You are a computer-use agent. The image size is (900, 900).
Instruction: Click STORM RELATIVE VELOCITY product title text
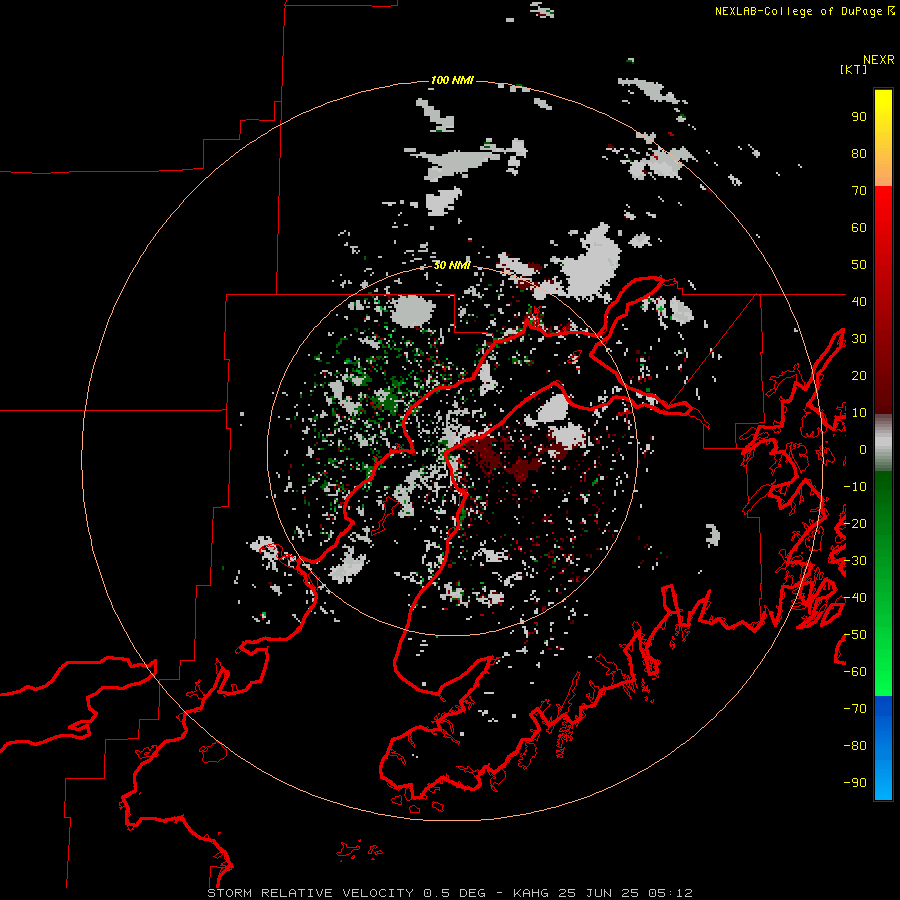click(x=310, y=893)
